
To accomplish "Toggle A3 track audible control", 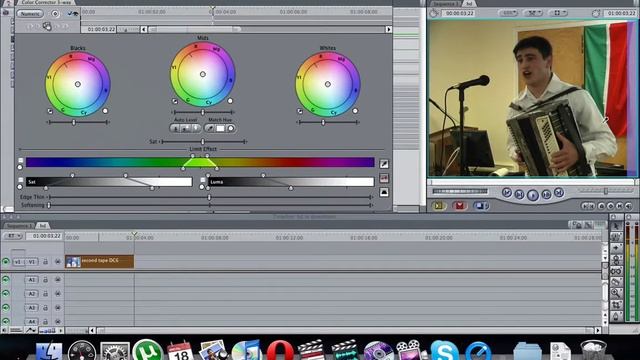I will [x=6, y=307].
